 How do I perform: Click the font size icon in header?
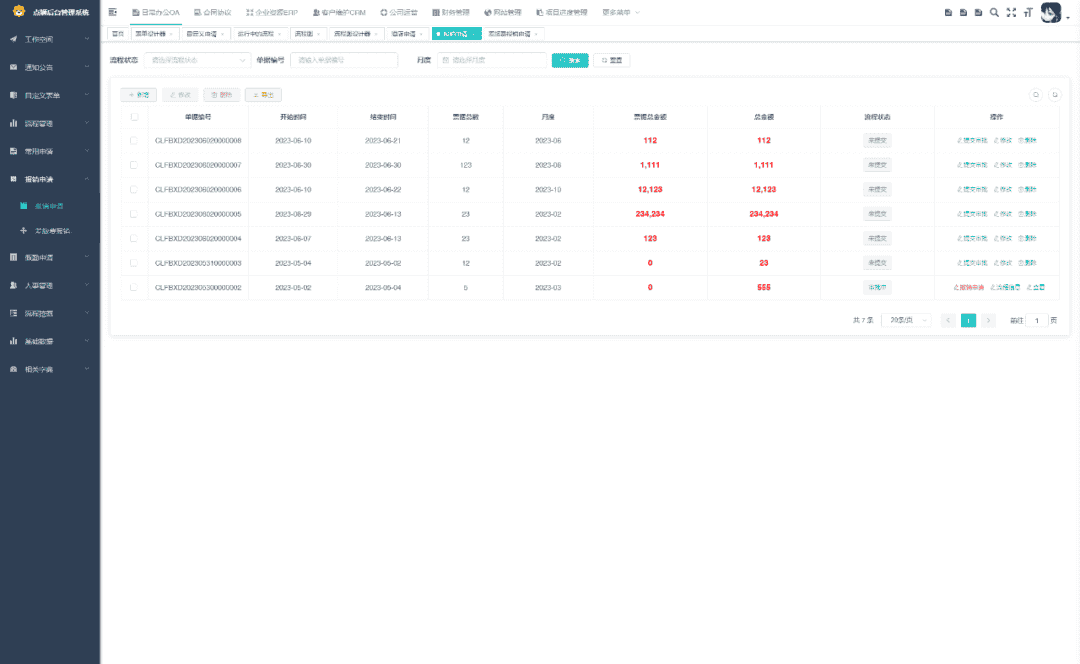1027,12
